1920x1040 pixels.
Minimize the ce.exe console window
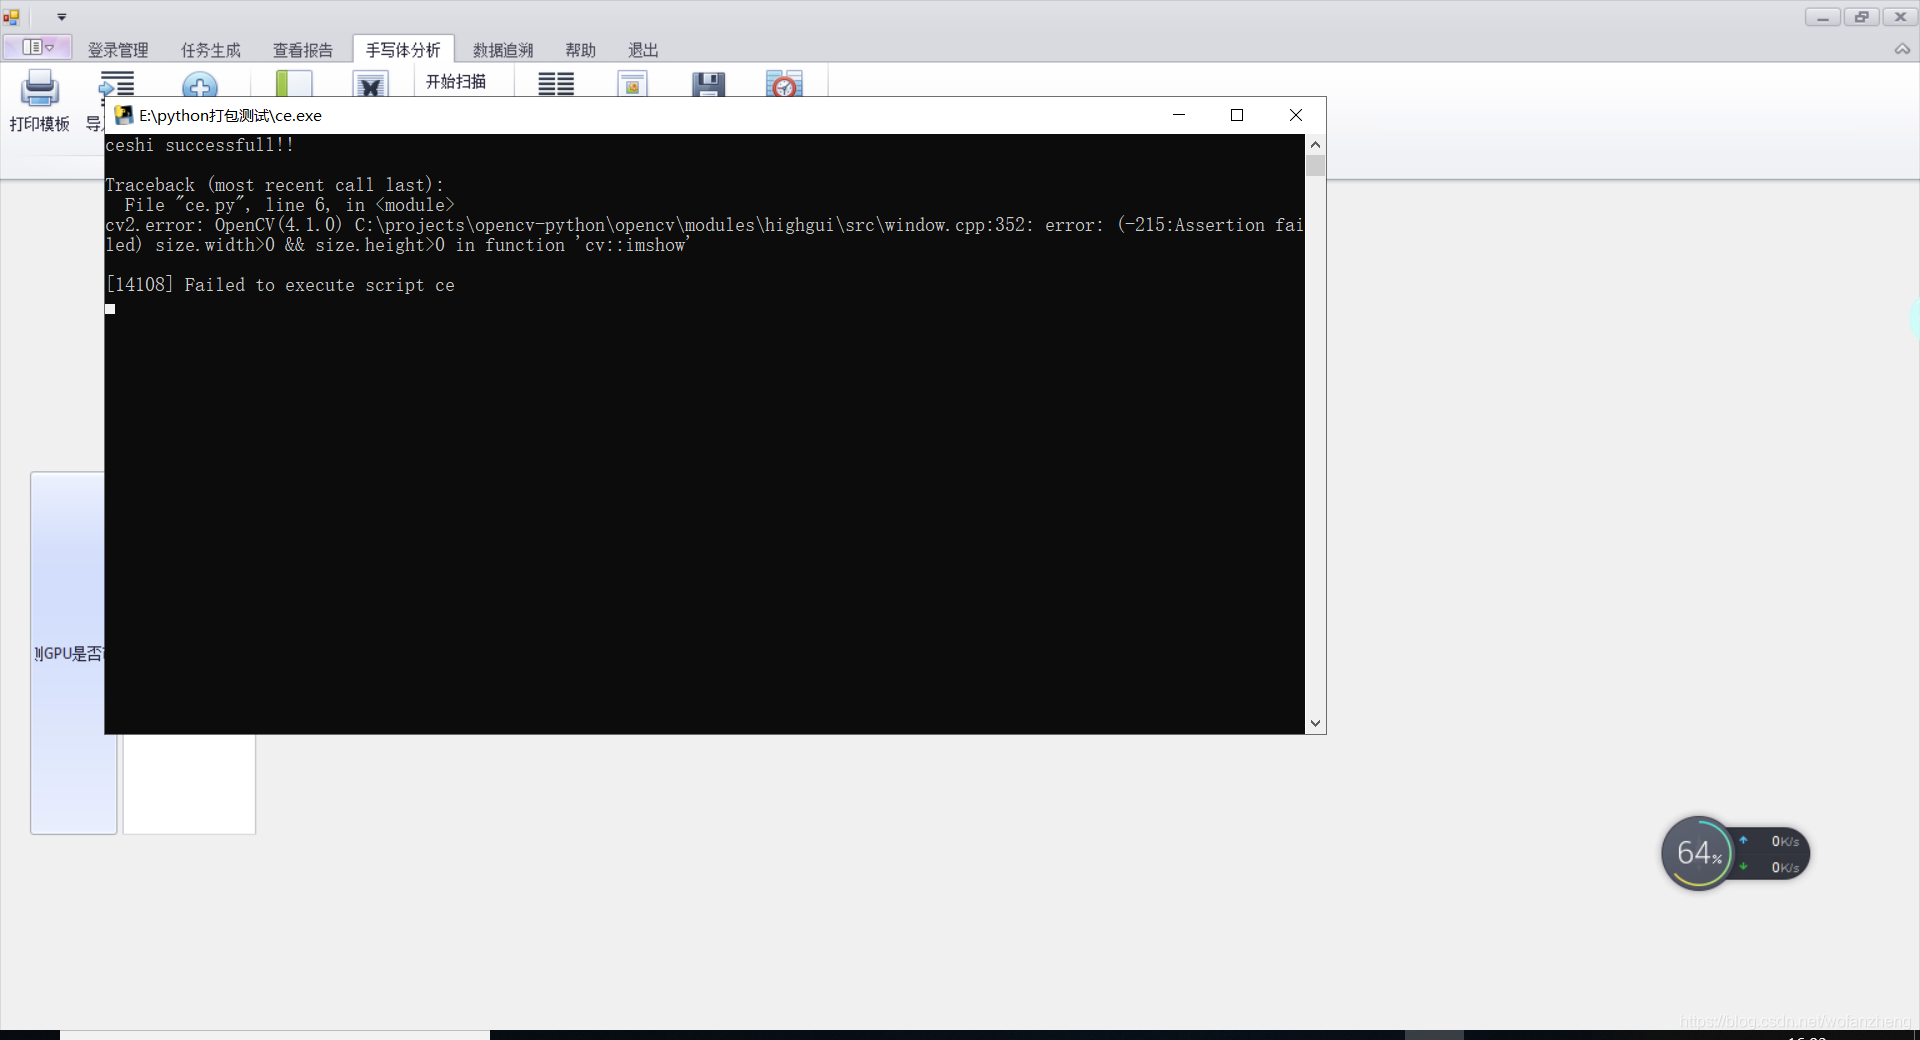pos(1179,115)
